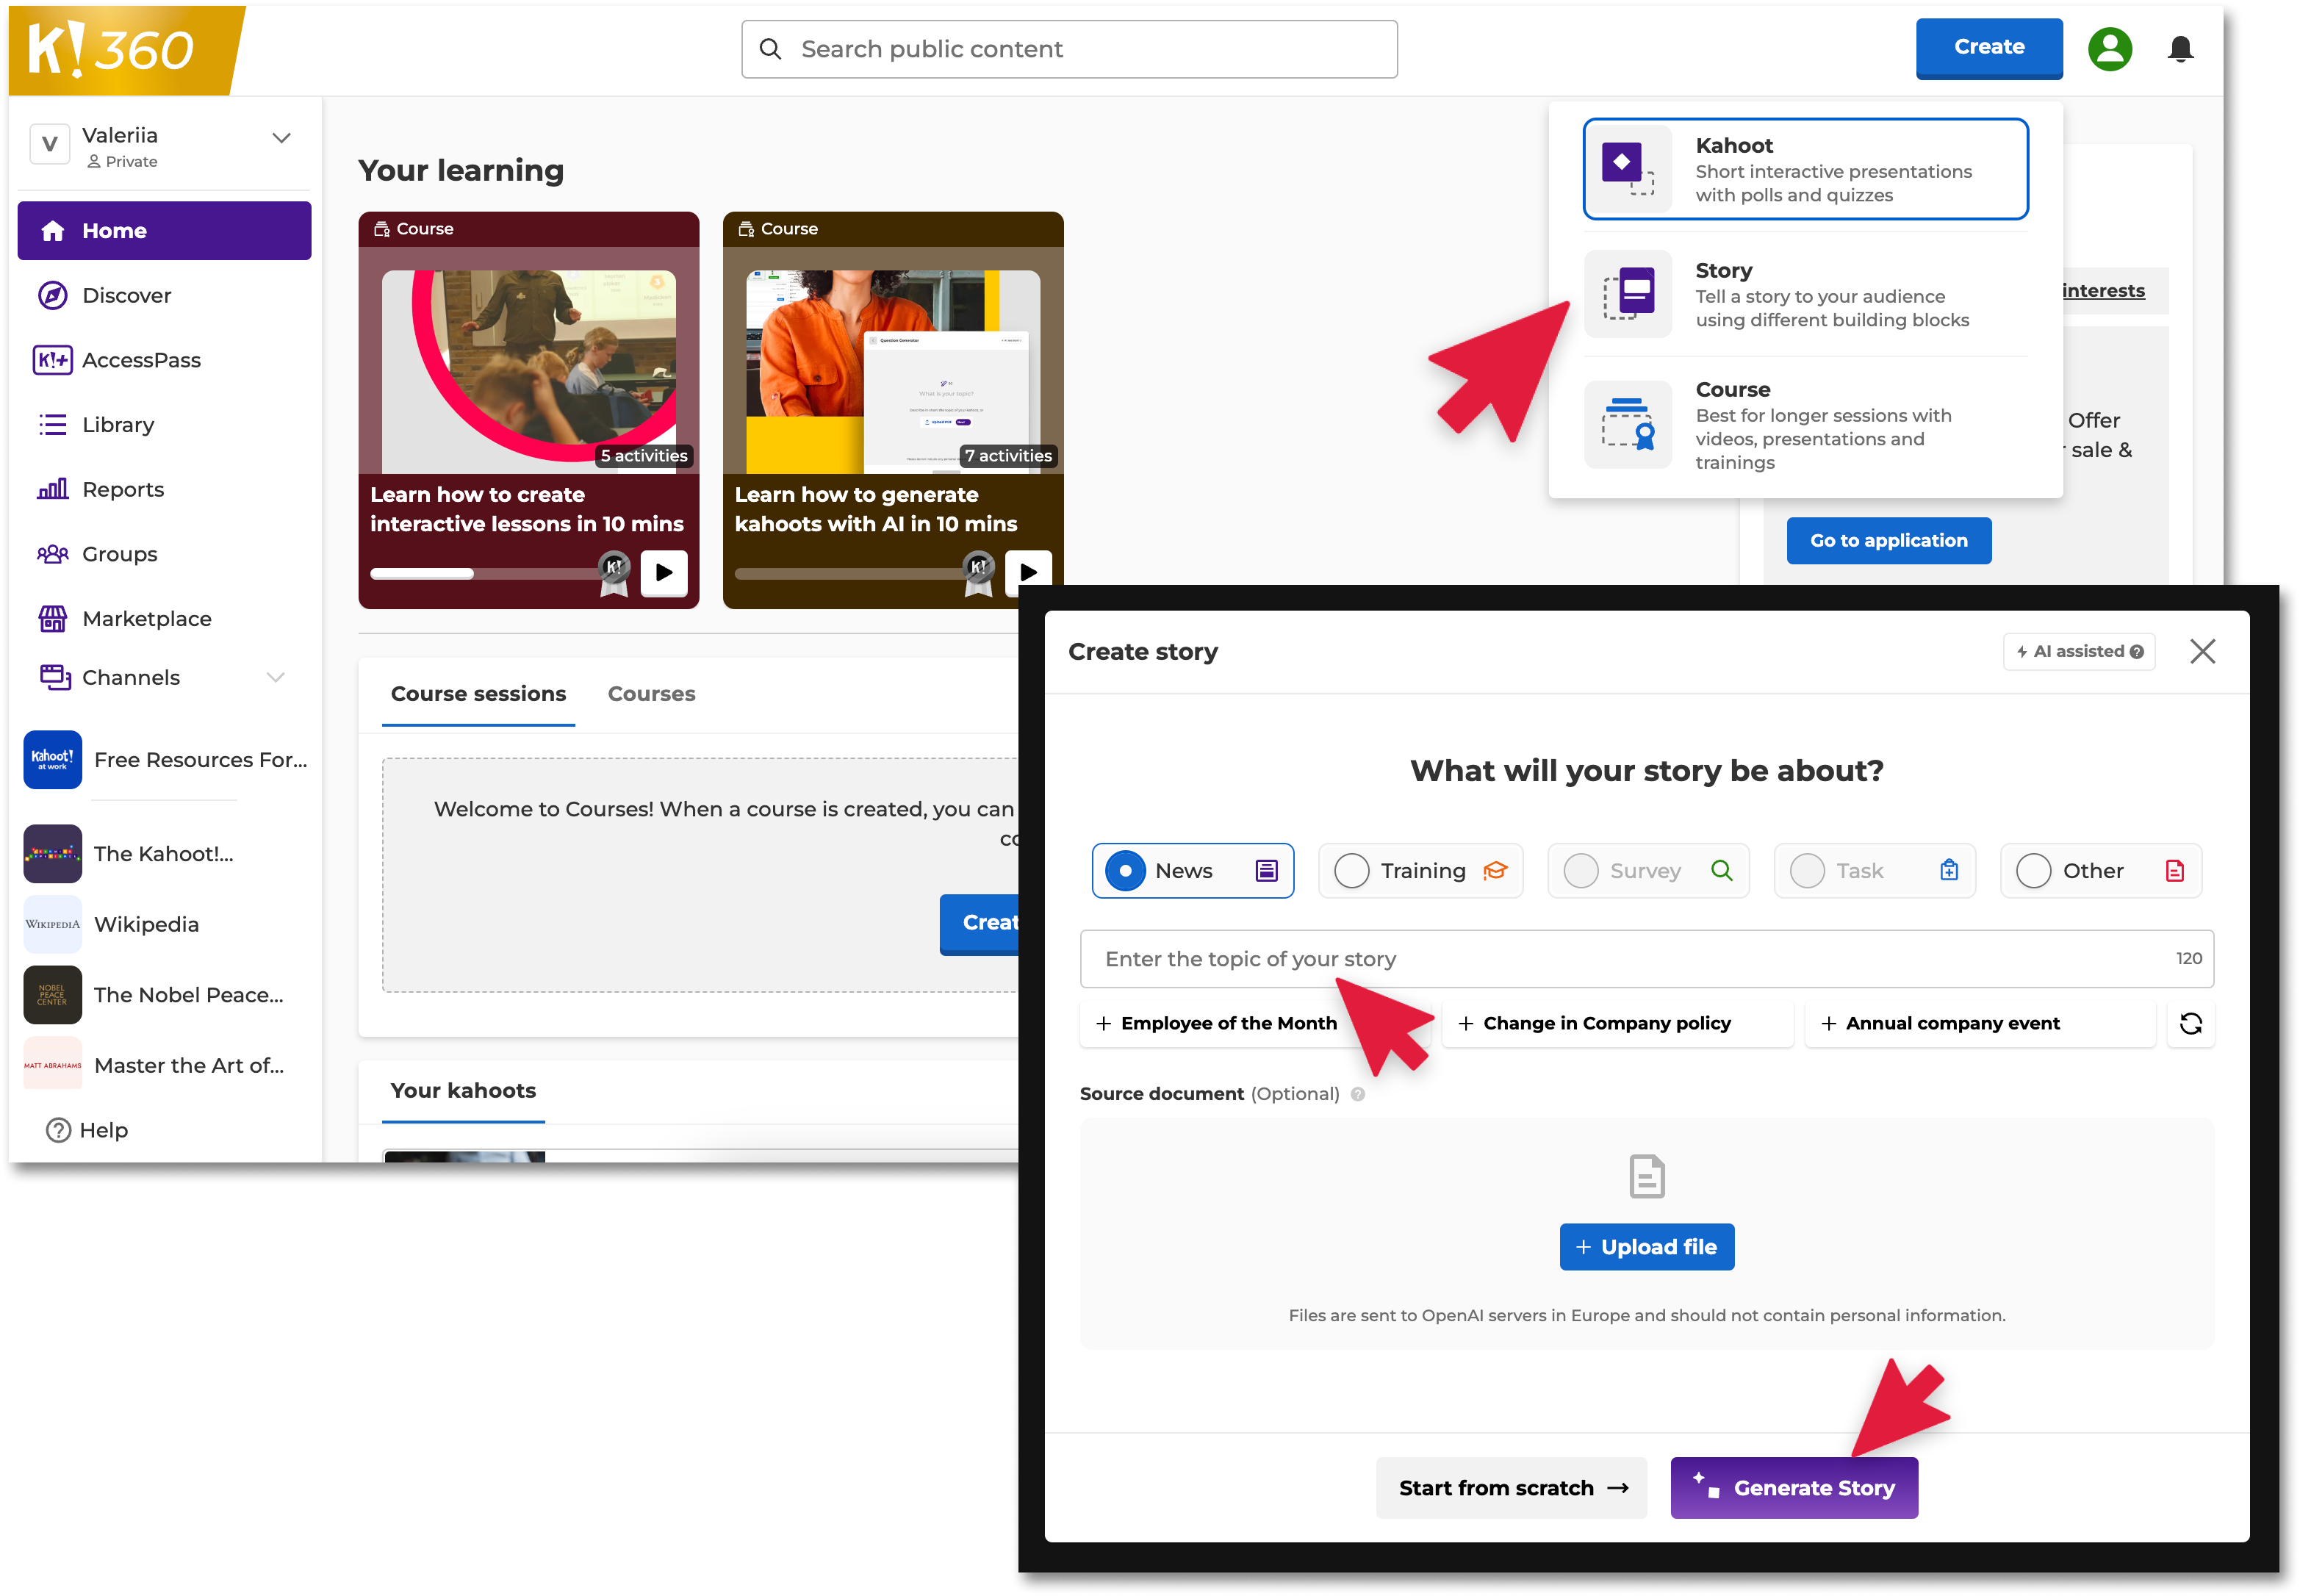Select the Other story type
The width and height of the screenshot is (2300, 1596).
(2100, 871)
